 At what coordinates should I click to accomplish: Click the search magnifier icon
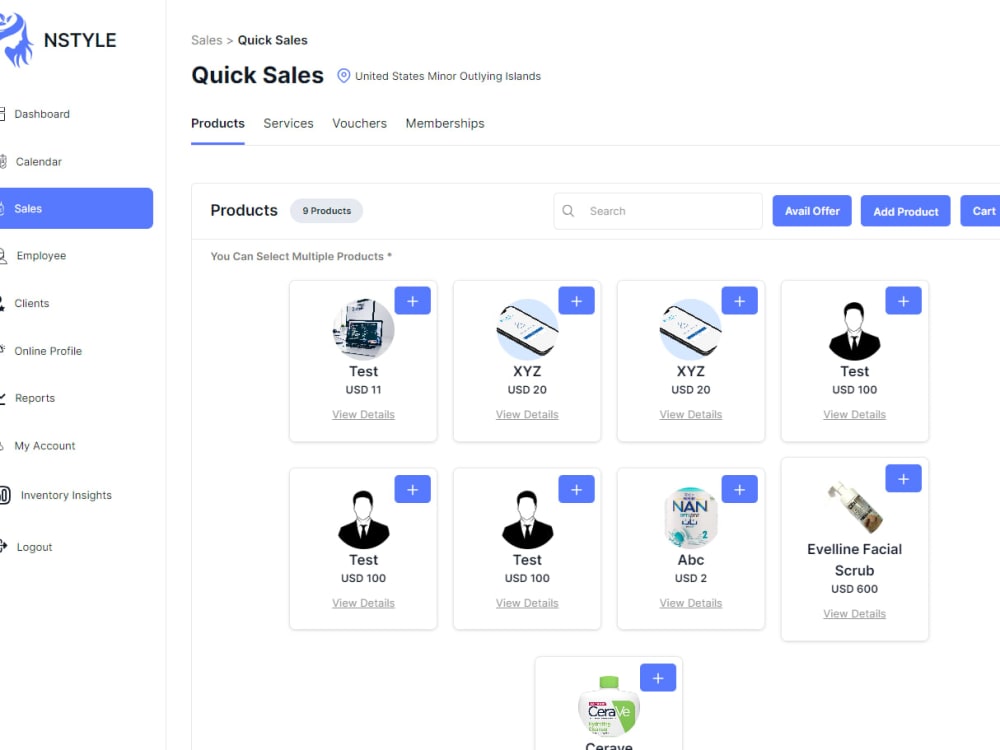[568, 210]
